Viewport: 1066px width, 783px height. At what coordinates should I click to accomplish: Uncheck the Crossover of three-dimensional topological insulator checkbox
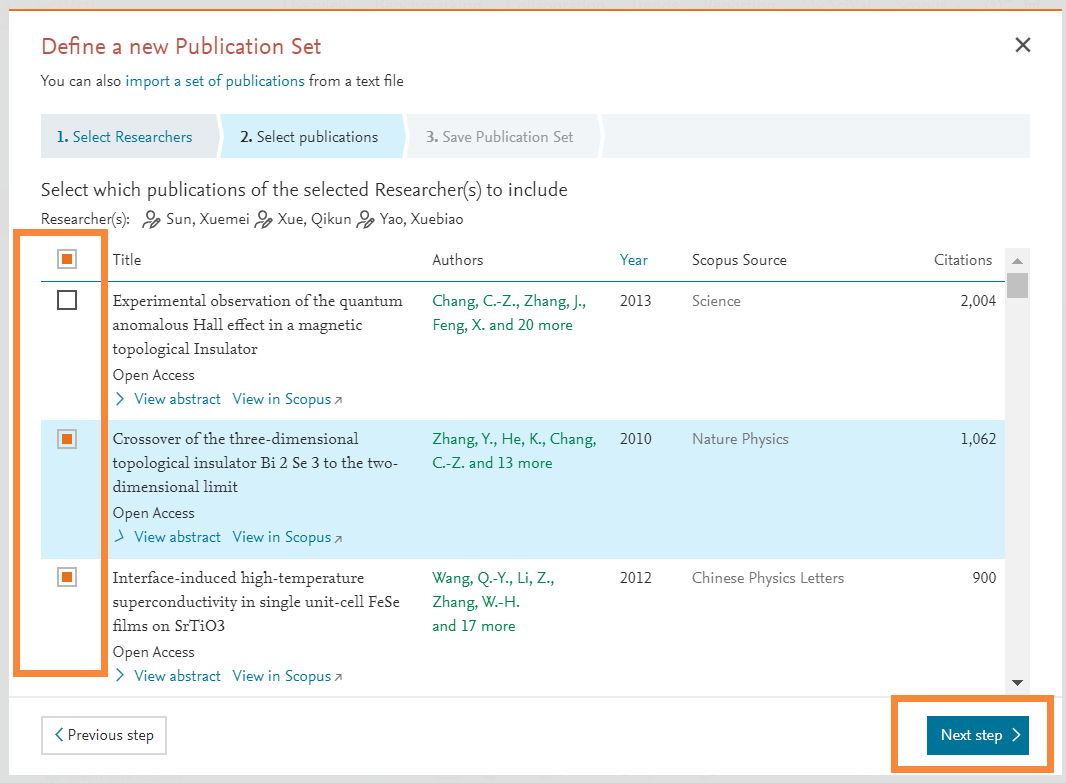click(x=67, y=439)
